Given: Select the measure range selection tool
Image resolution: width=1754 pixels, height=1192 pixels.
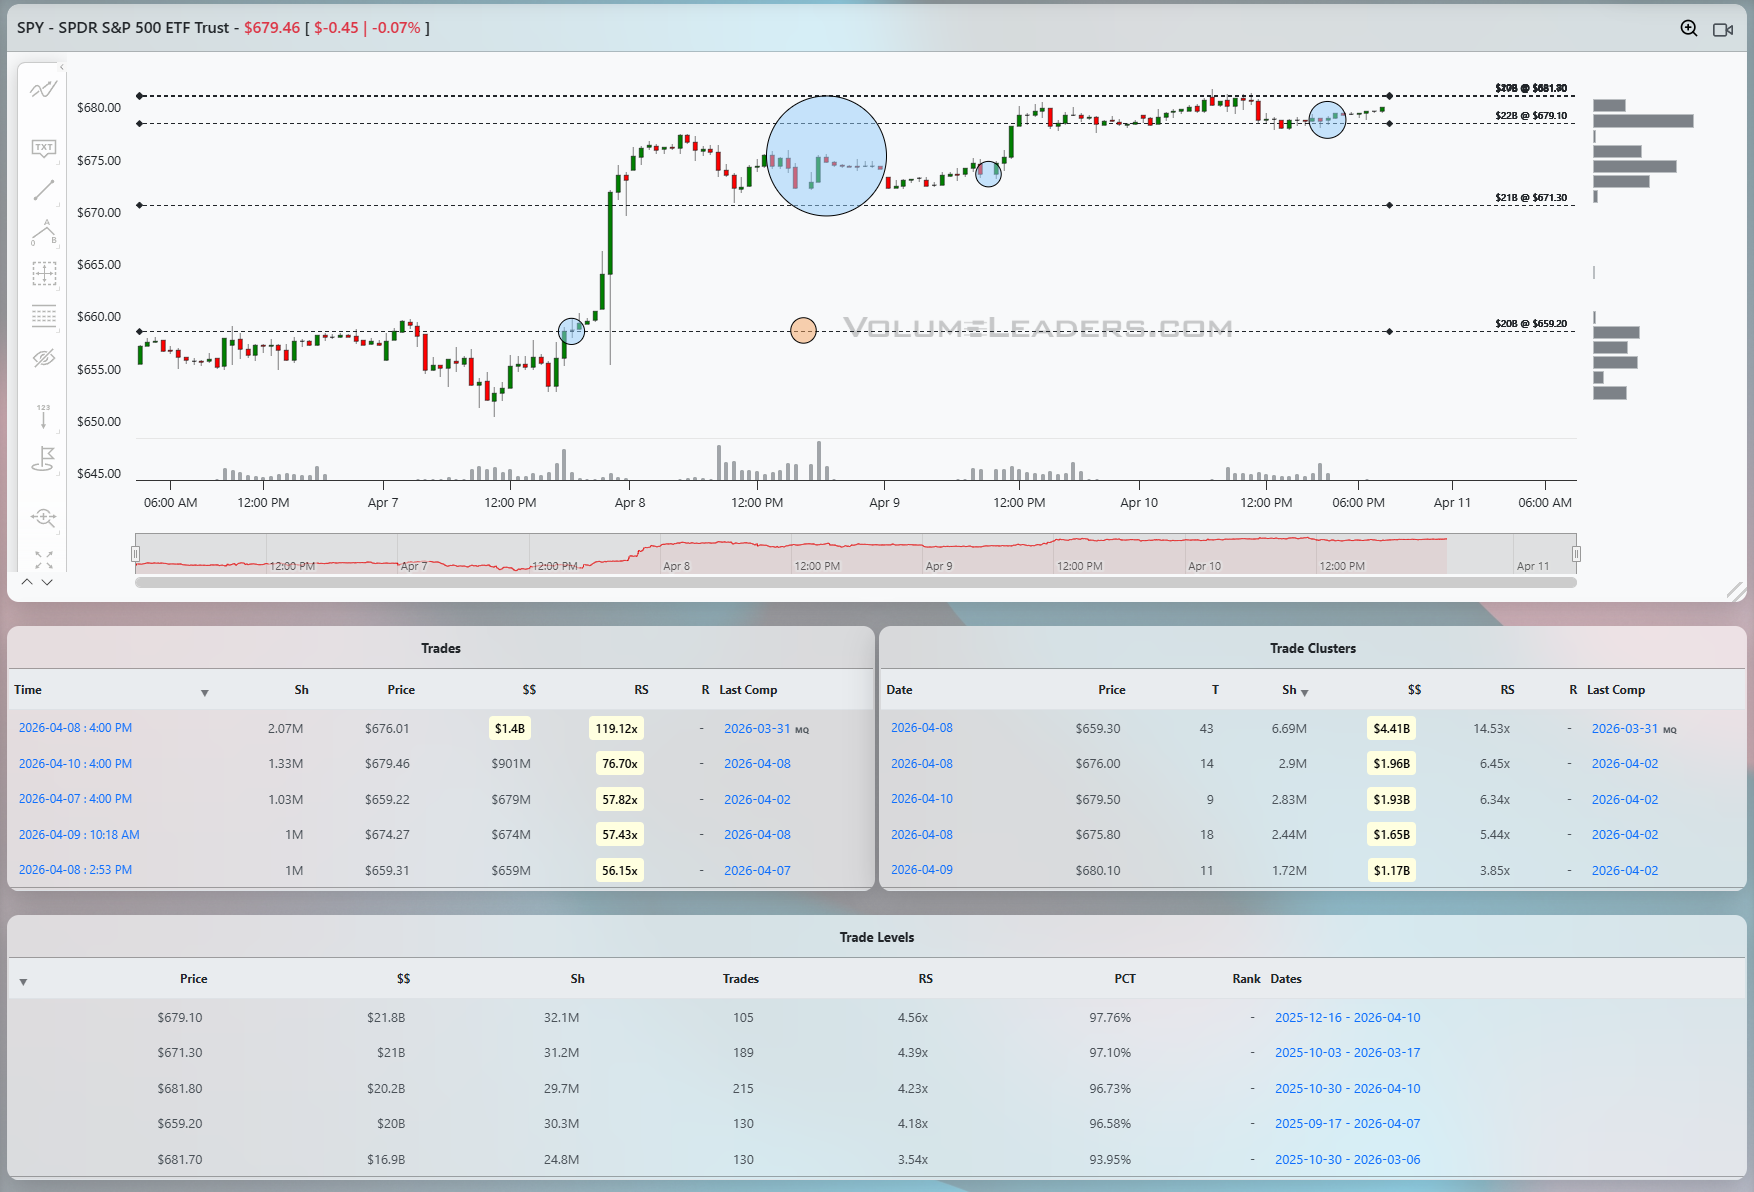Looking at the screenshot, I should 43,273.
